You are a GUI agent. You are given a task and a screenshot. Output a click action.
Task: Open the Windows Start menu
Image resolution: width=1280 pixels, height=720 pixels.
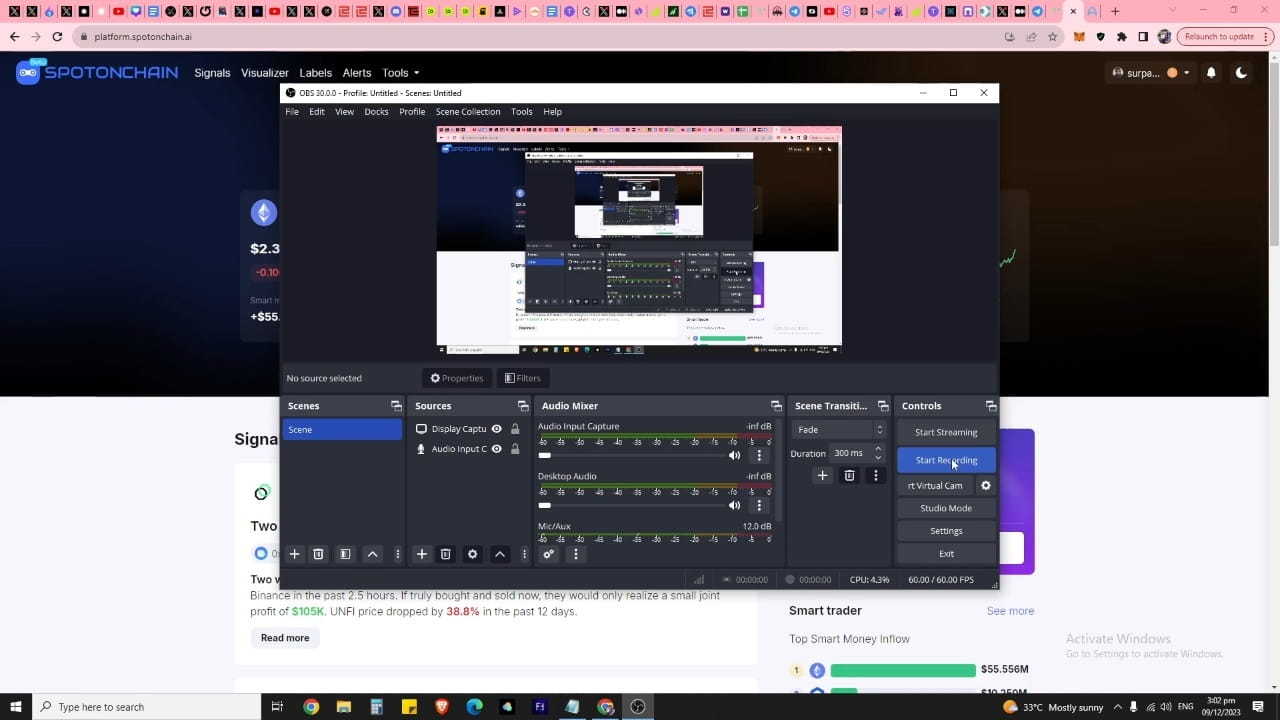tap(16, 707)
